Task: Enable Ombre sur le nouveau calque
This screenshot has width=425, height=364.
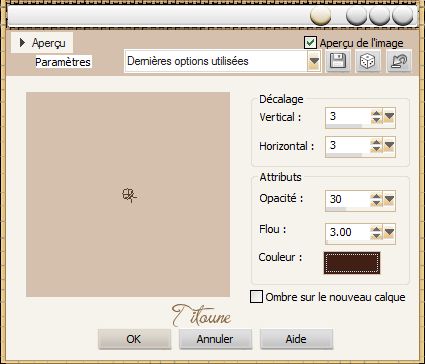Action: click(256, 297)
